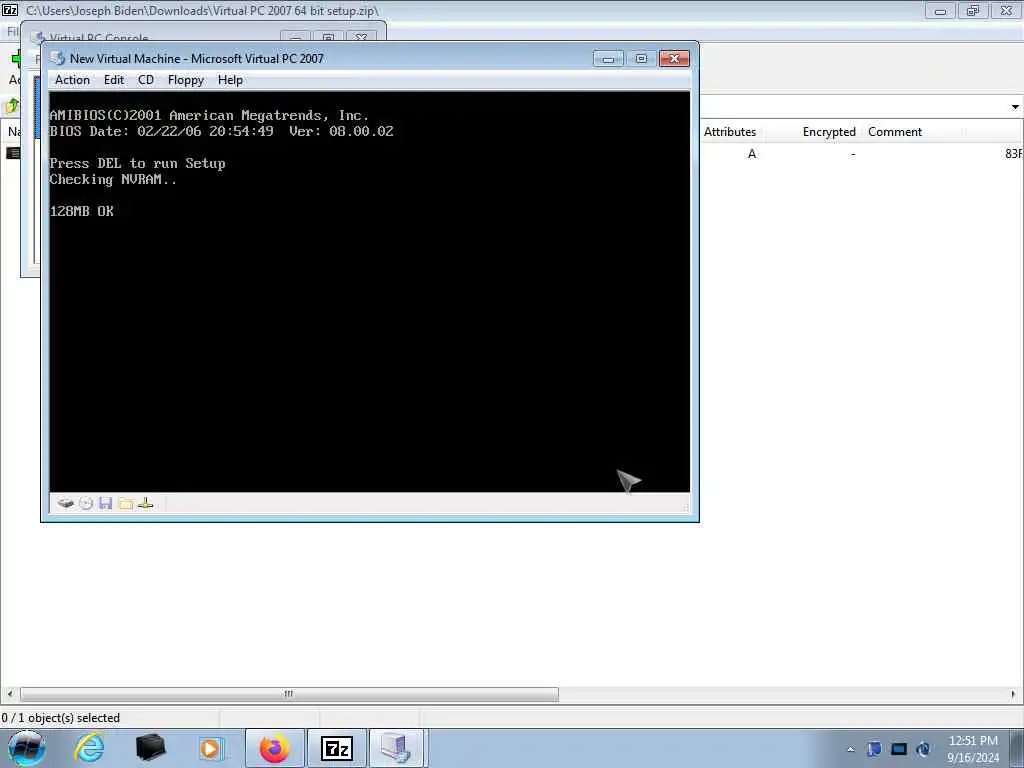
Task: Click the 7-Zip Up folder icon
Action: pyautogui.click(x=12, y=106)
